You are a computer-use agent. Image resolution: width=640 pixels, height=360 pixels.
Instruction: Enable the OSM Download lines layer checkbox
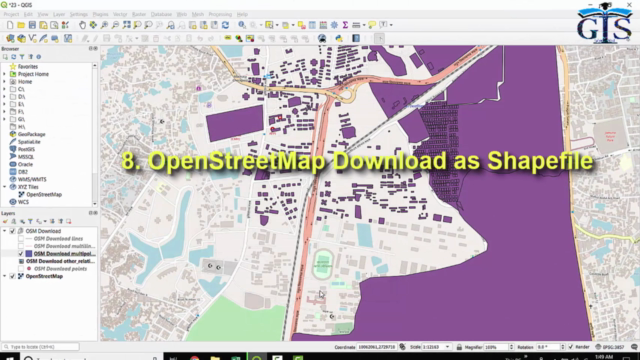coord(21,239)
